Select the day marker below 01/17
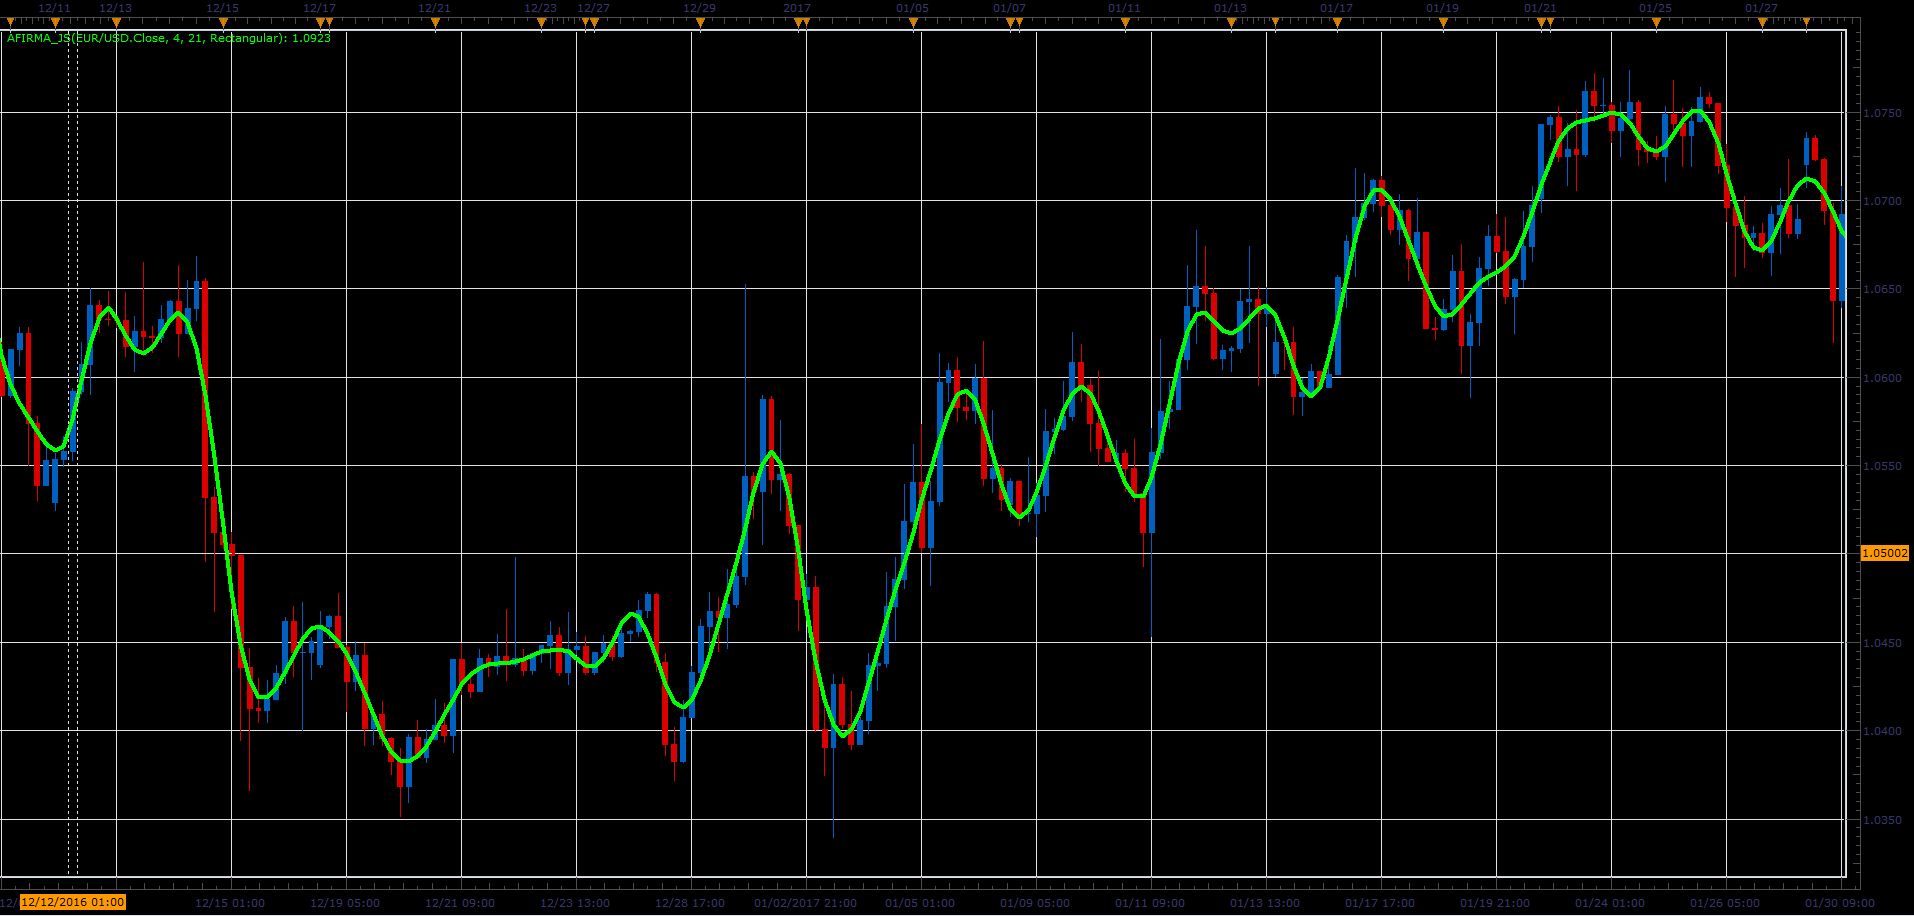Screen dimensions: 1914x916 pyautogui.click(x=1337, y=22)
